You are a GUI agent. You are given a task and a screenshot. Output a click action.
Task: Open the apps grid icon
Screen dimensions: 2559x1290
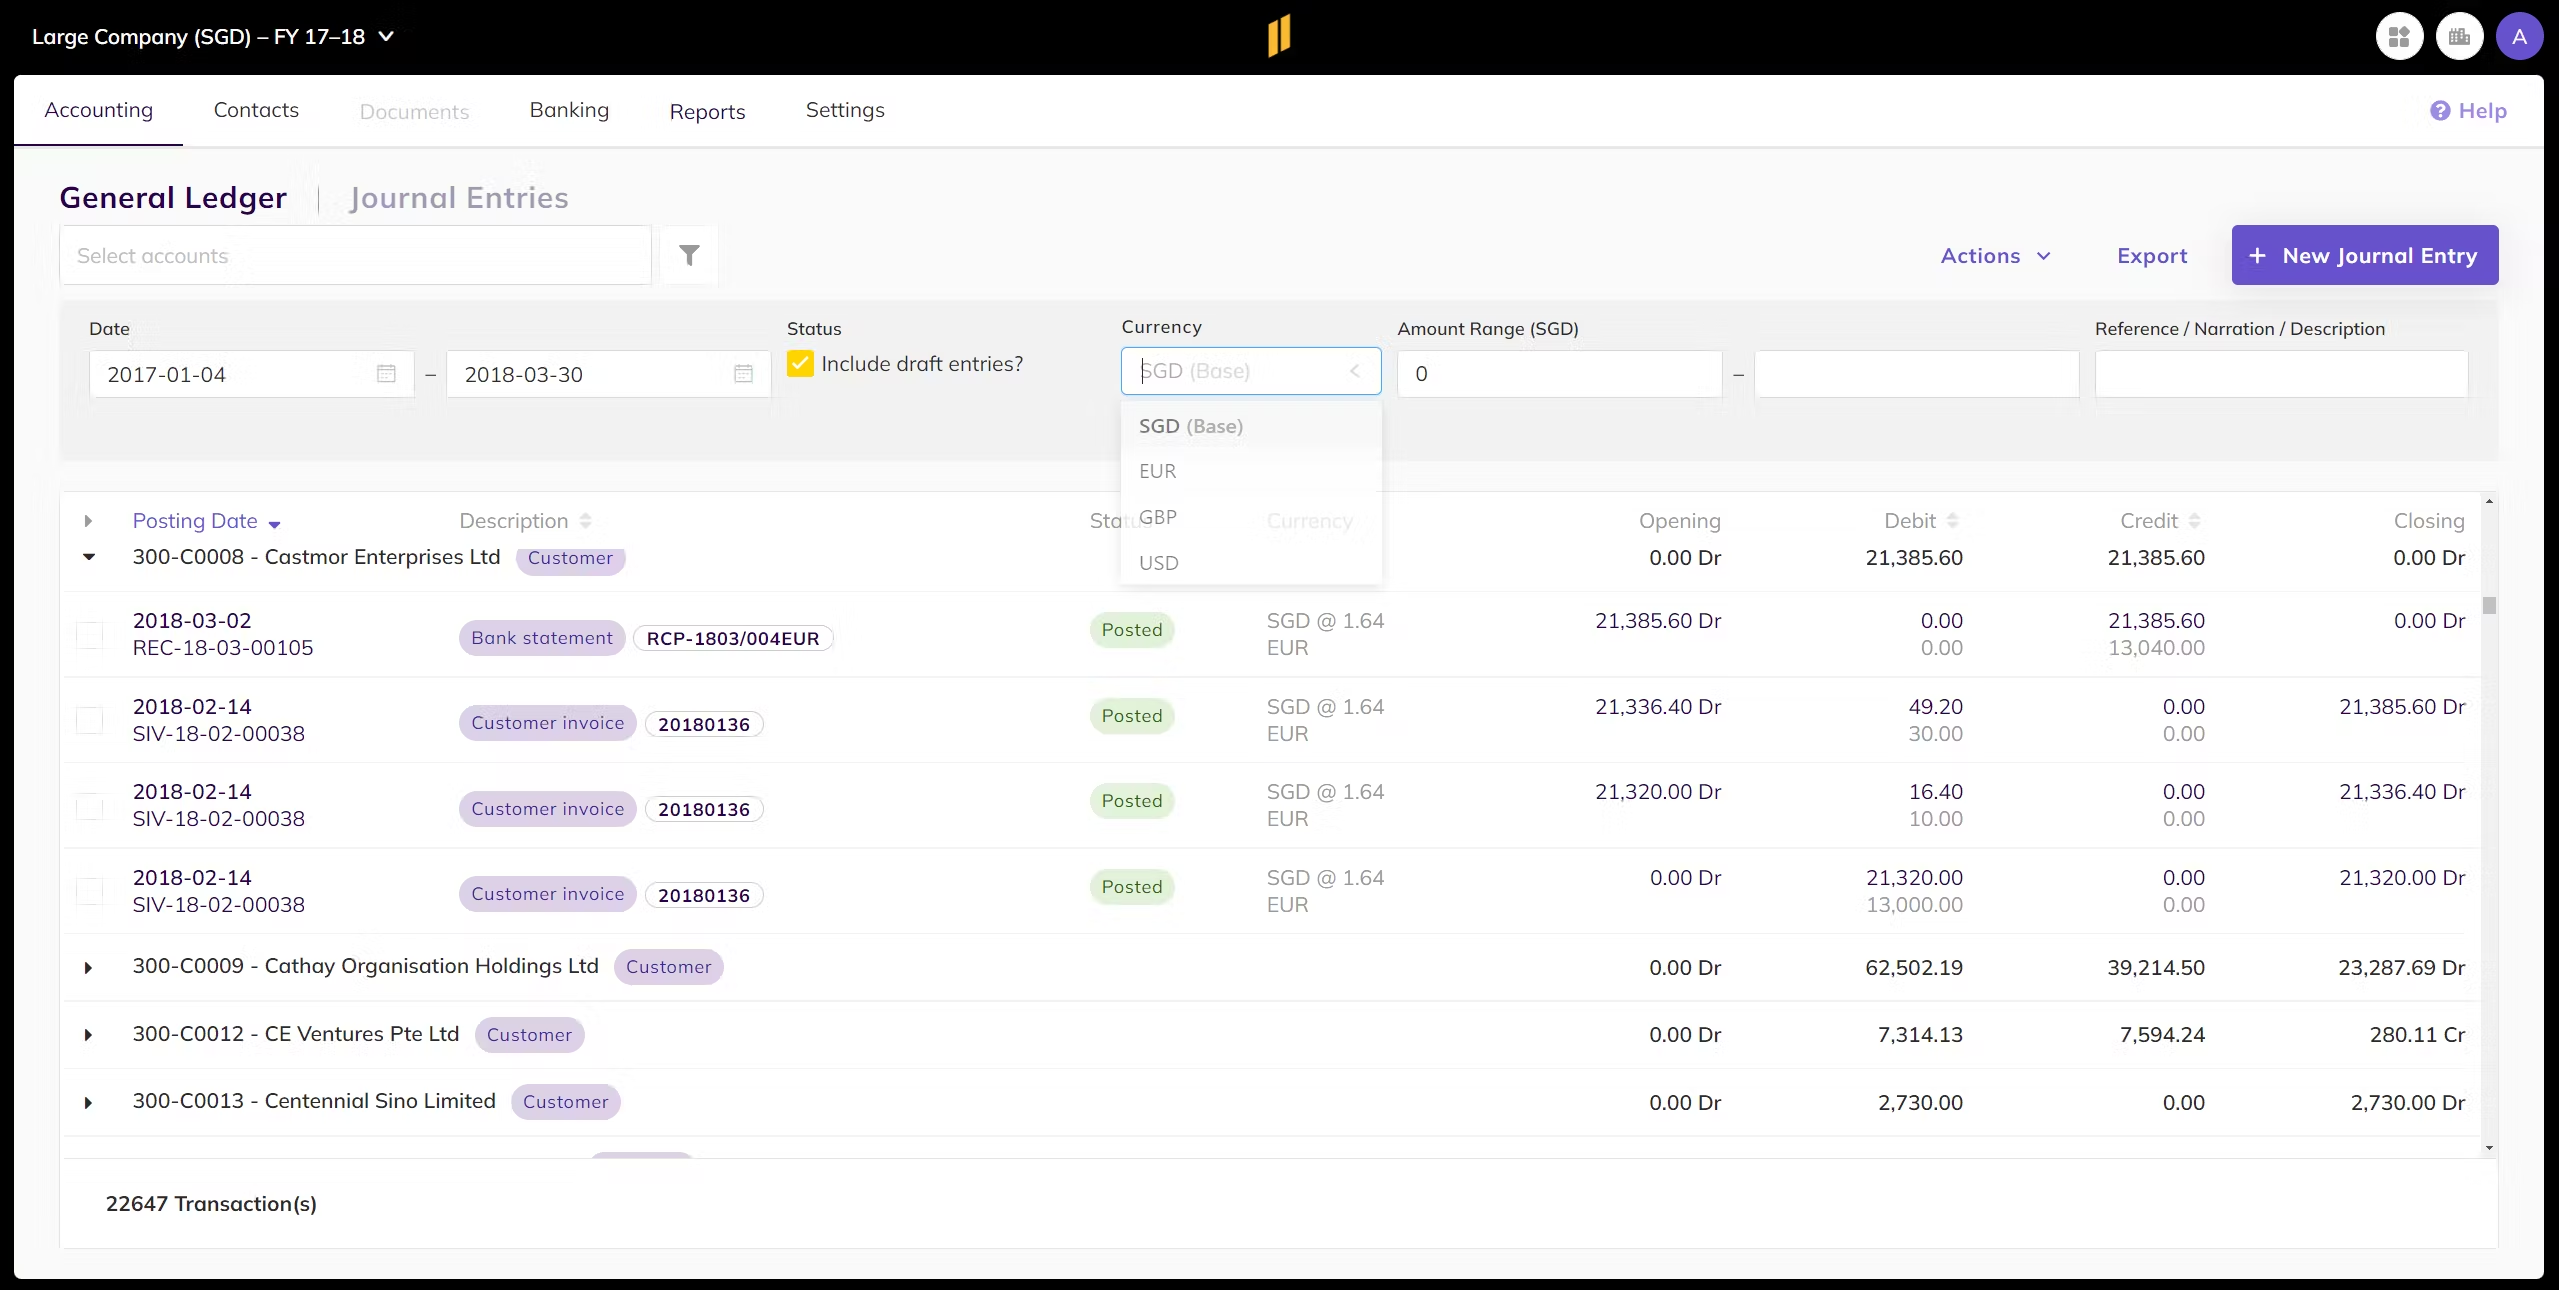2399,37
